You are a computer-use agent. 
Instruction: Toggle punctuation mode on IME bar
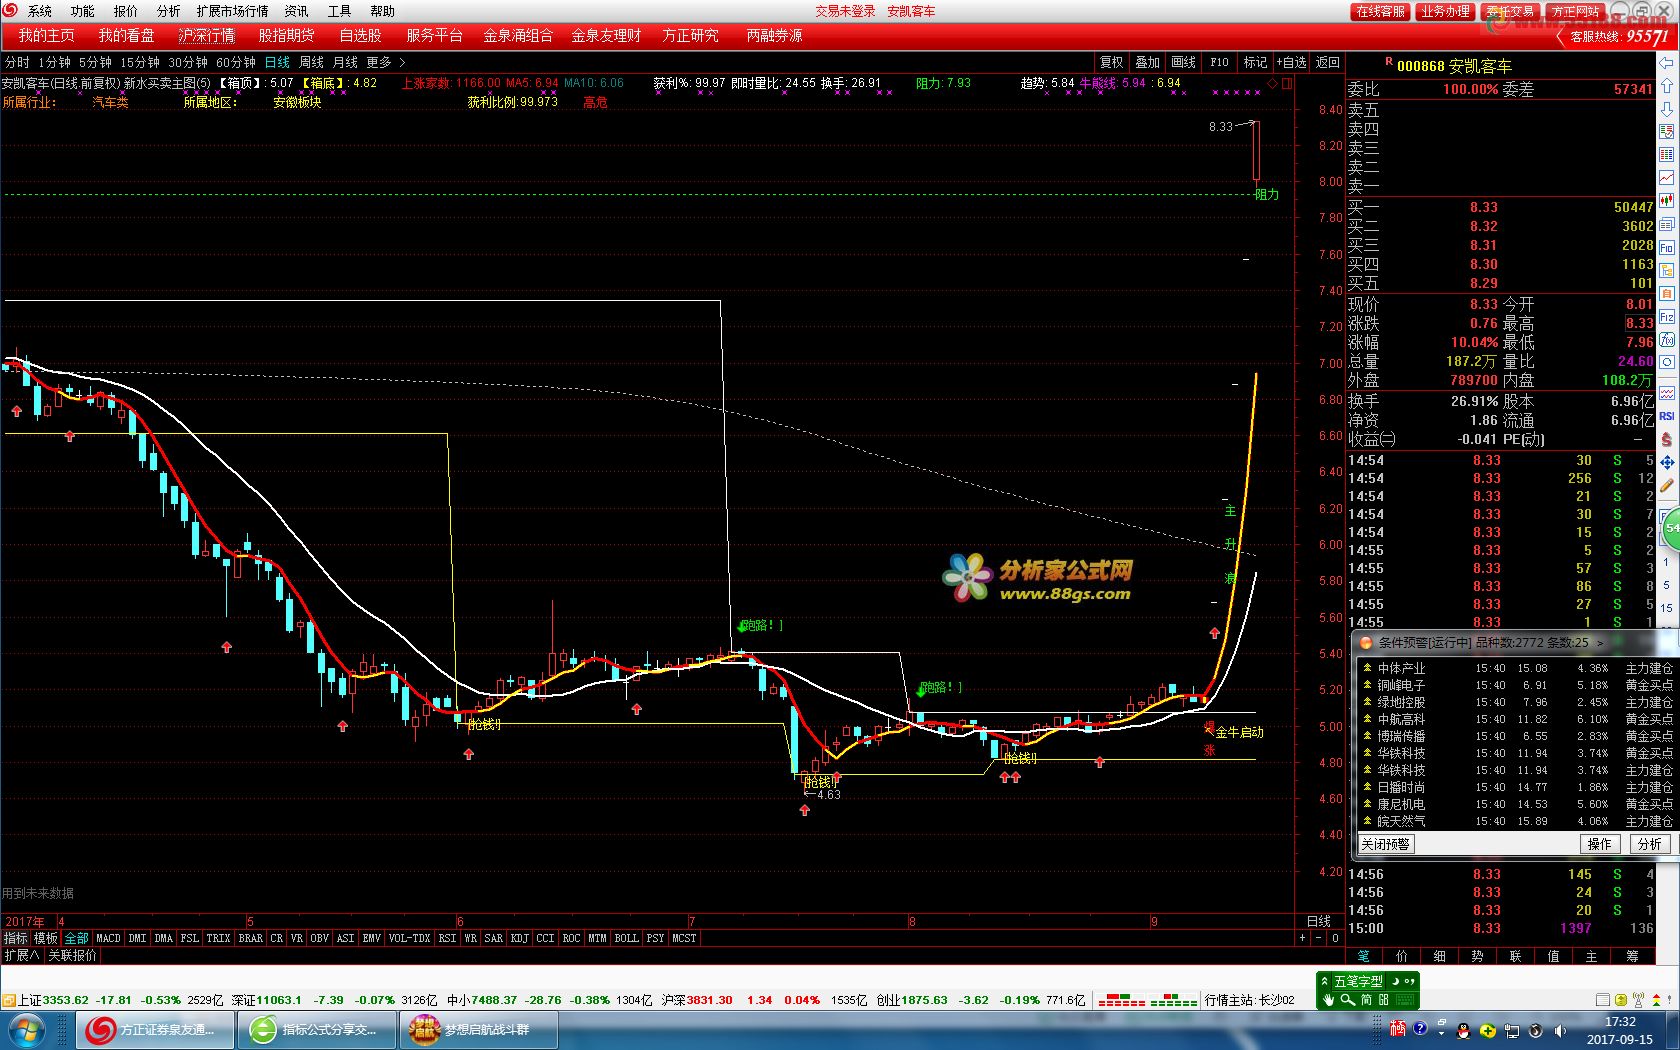click(x=1409, y=981)
